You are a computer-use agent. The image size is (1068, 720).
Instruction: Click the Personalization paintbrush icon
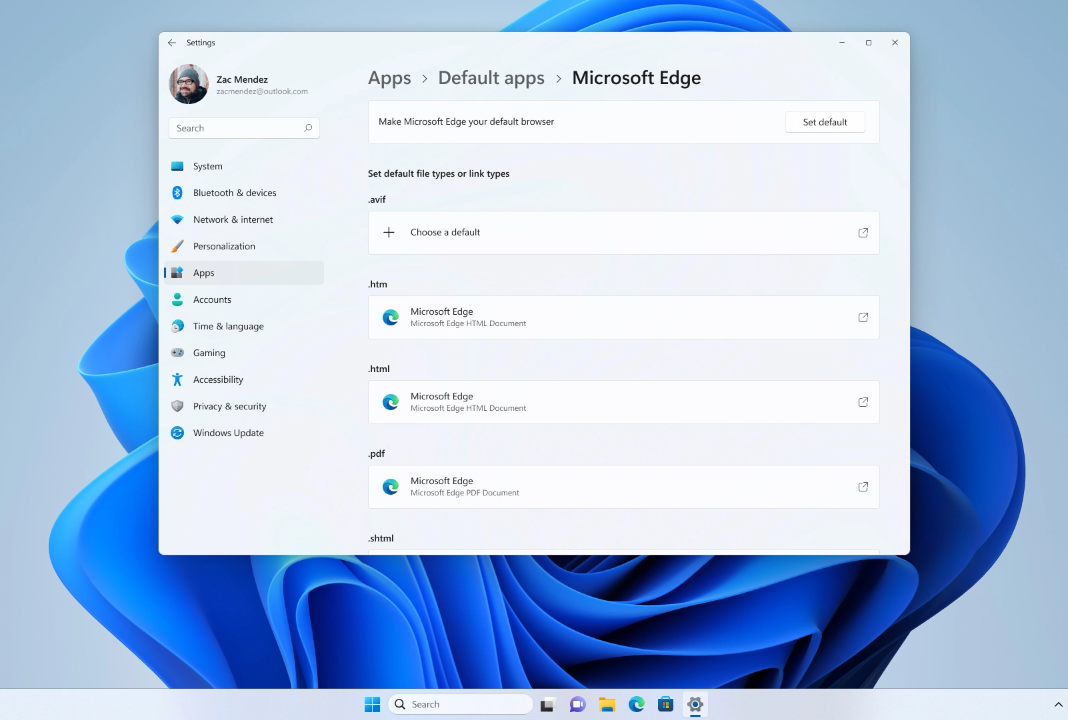[x=177, y=246]
